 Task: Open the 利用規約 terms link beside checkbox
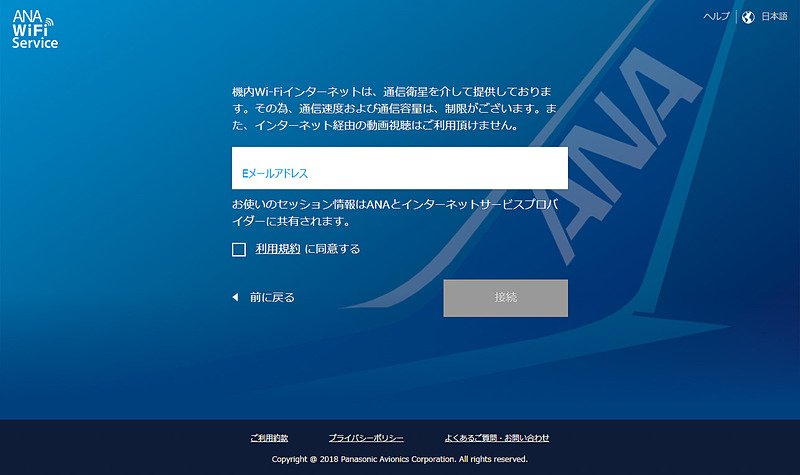pos(278,249)
